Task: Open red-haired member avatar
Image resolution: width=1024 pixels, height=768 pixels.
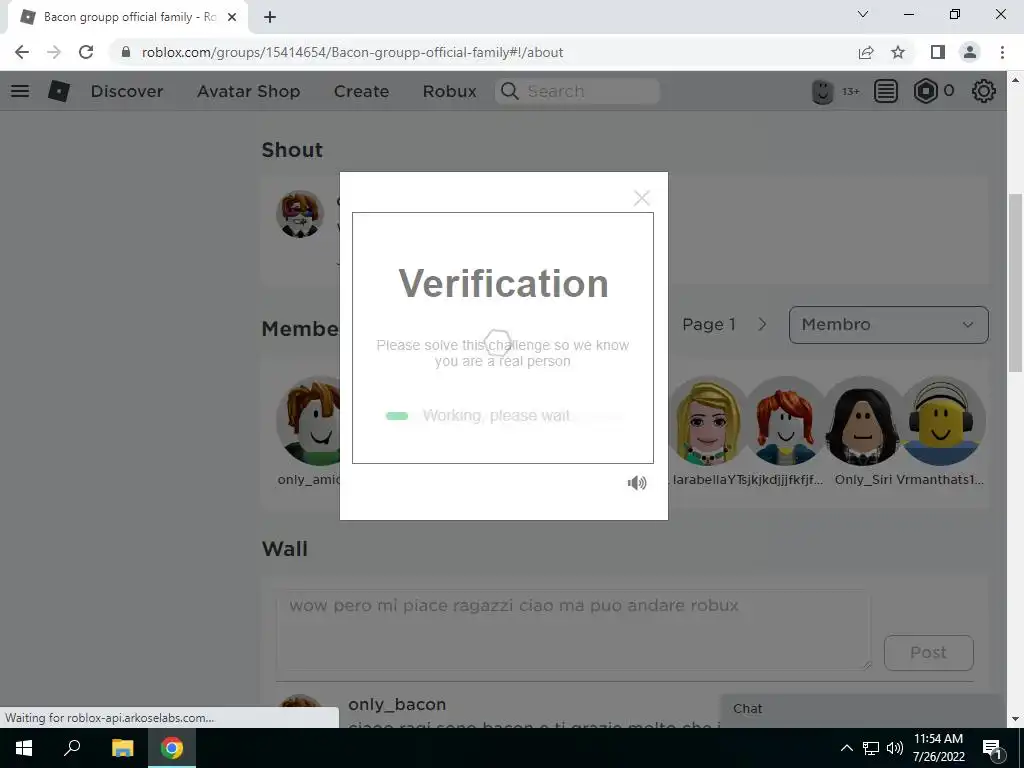Action: (x=785, y=421)
